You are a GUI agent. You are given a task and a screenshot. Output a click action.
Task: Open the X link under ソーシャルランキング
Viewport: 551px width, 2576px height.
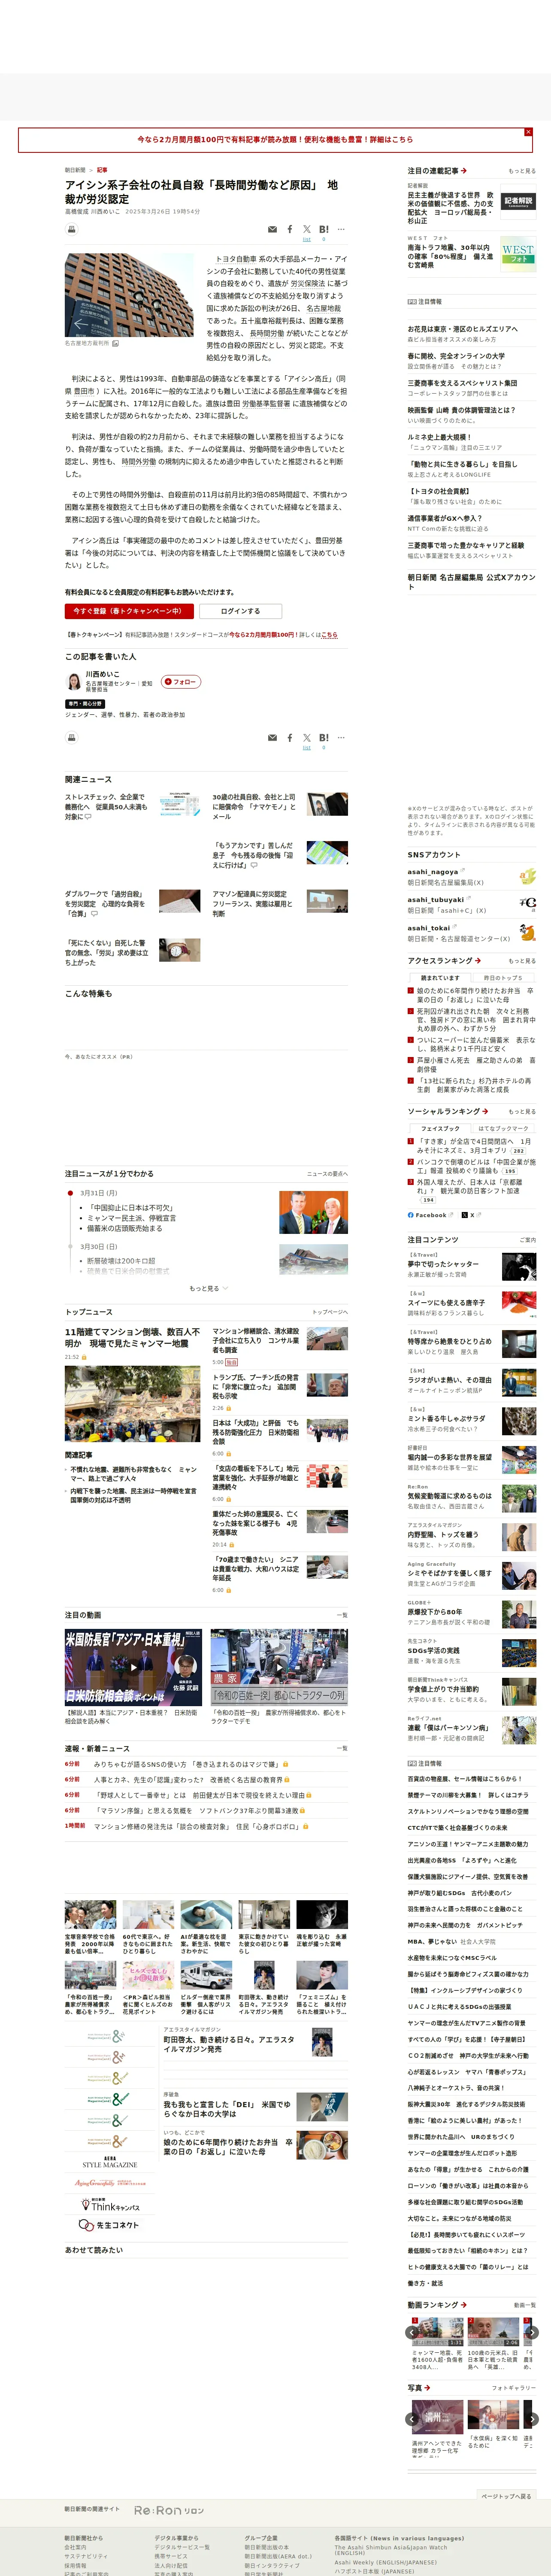[x=471, y=1215]
